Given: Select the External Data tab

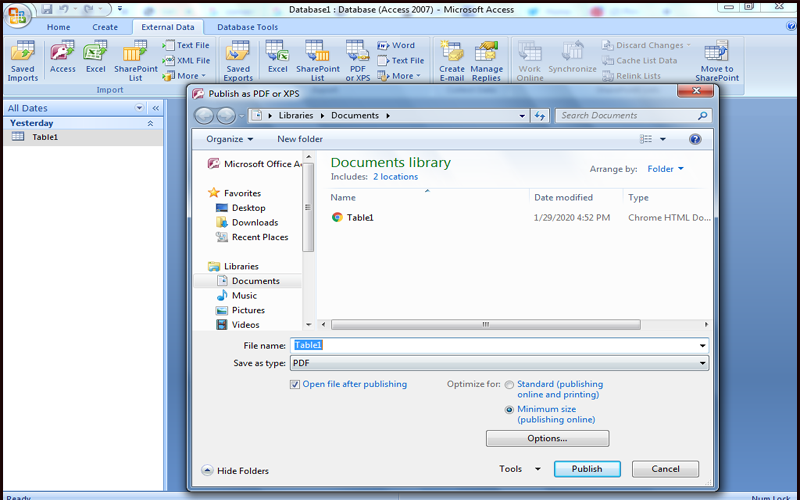Looking at the screenshot, I should [x=168, y=27].
